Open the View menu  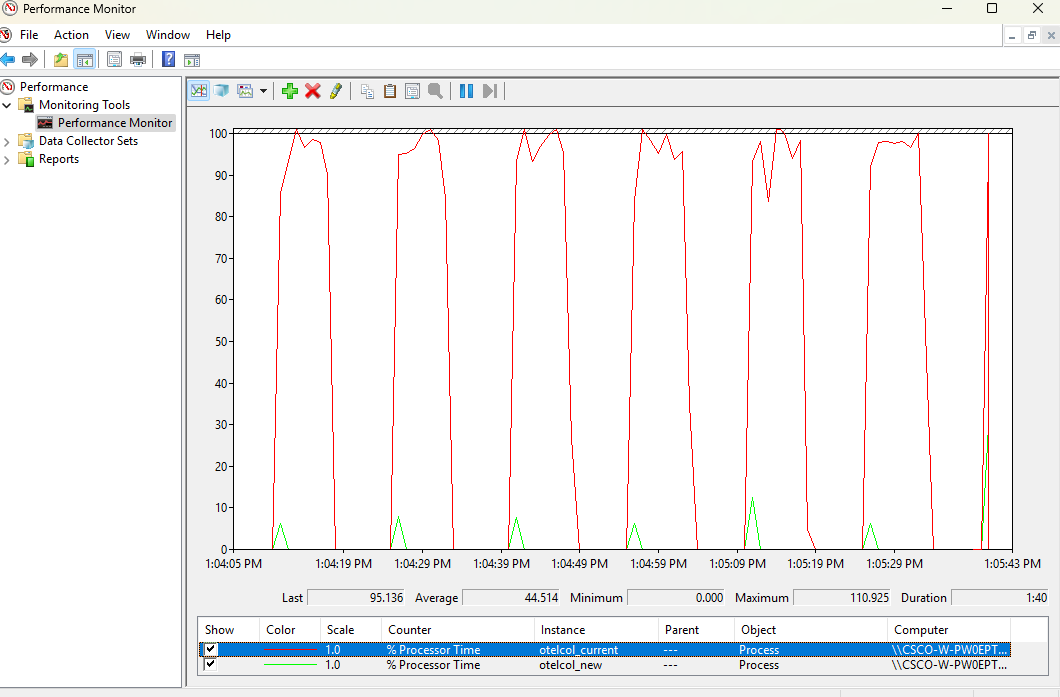click(x=117, y=34)
